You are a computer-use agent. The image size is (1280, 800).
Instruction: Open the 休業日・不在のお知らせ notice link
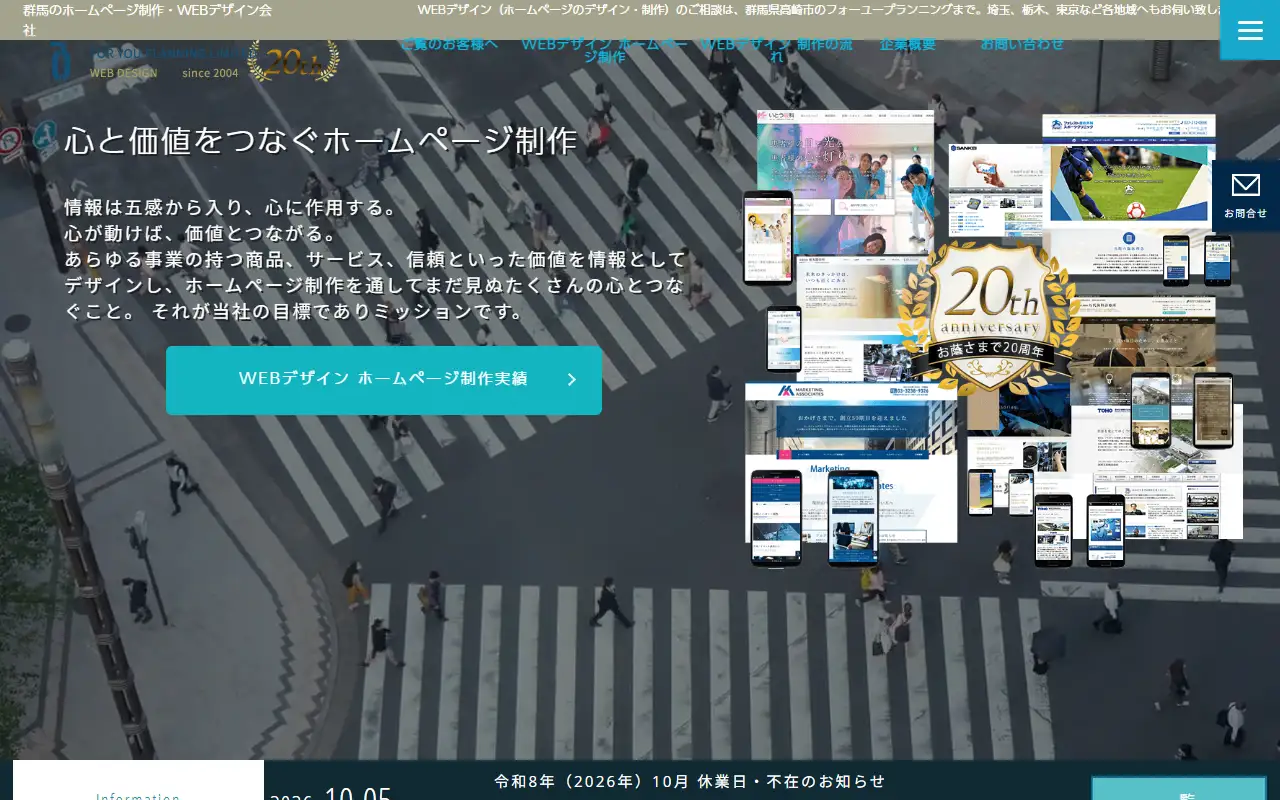coord(690,782)
